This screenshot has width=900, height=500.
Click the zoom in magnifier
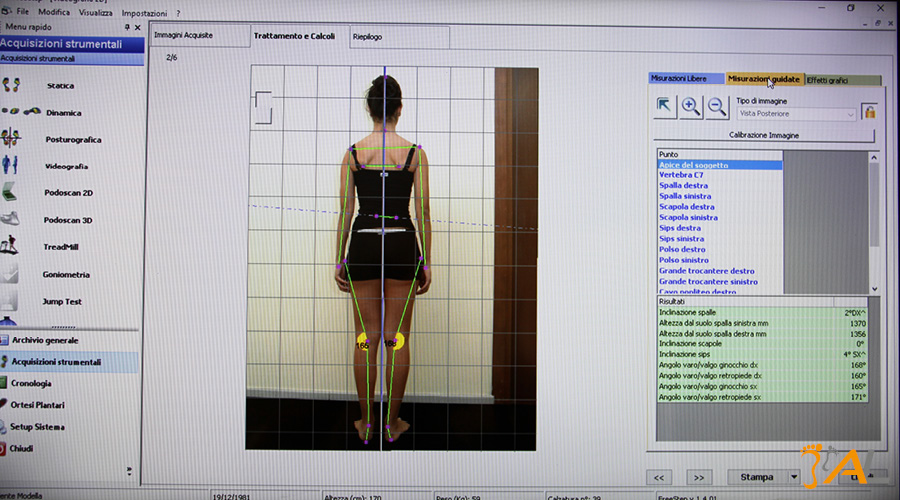690,107
